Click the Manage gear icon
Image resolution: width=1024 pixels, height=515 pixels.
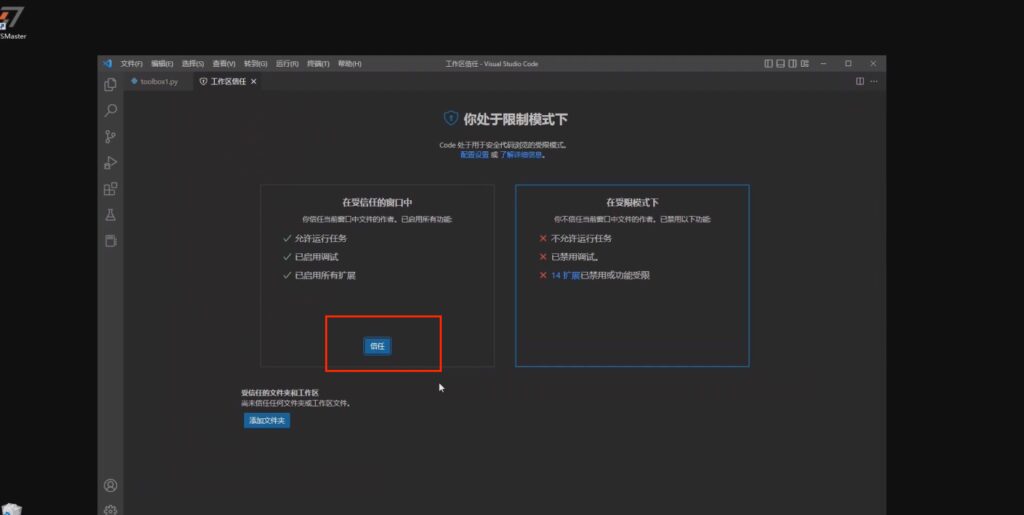(111, 509)
